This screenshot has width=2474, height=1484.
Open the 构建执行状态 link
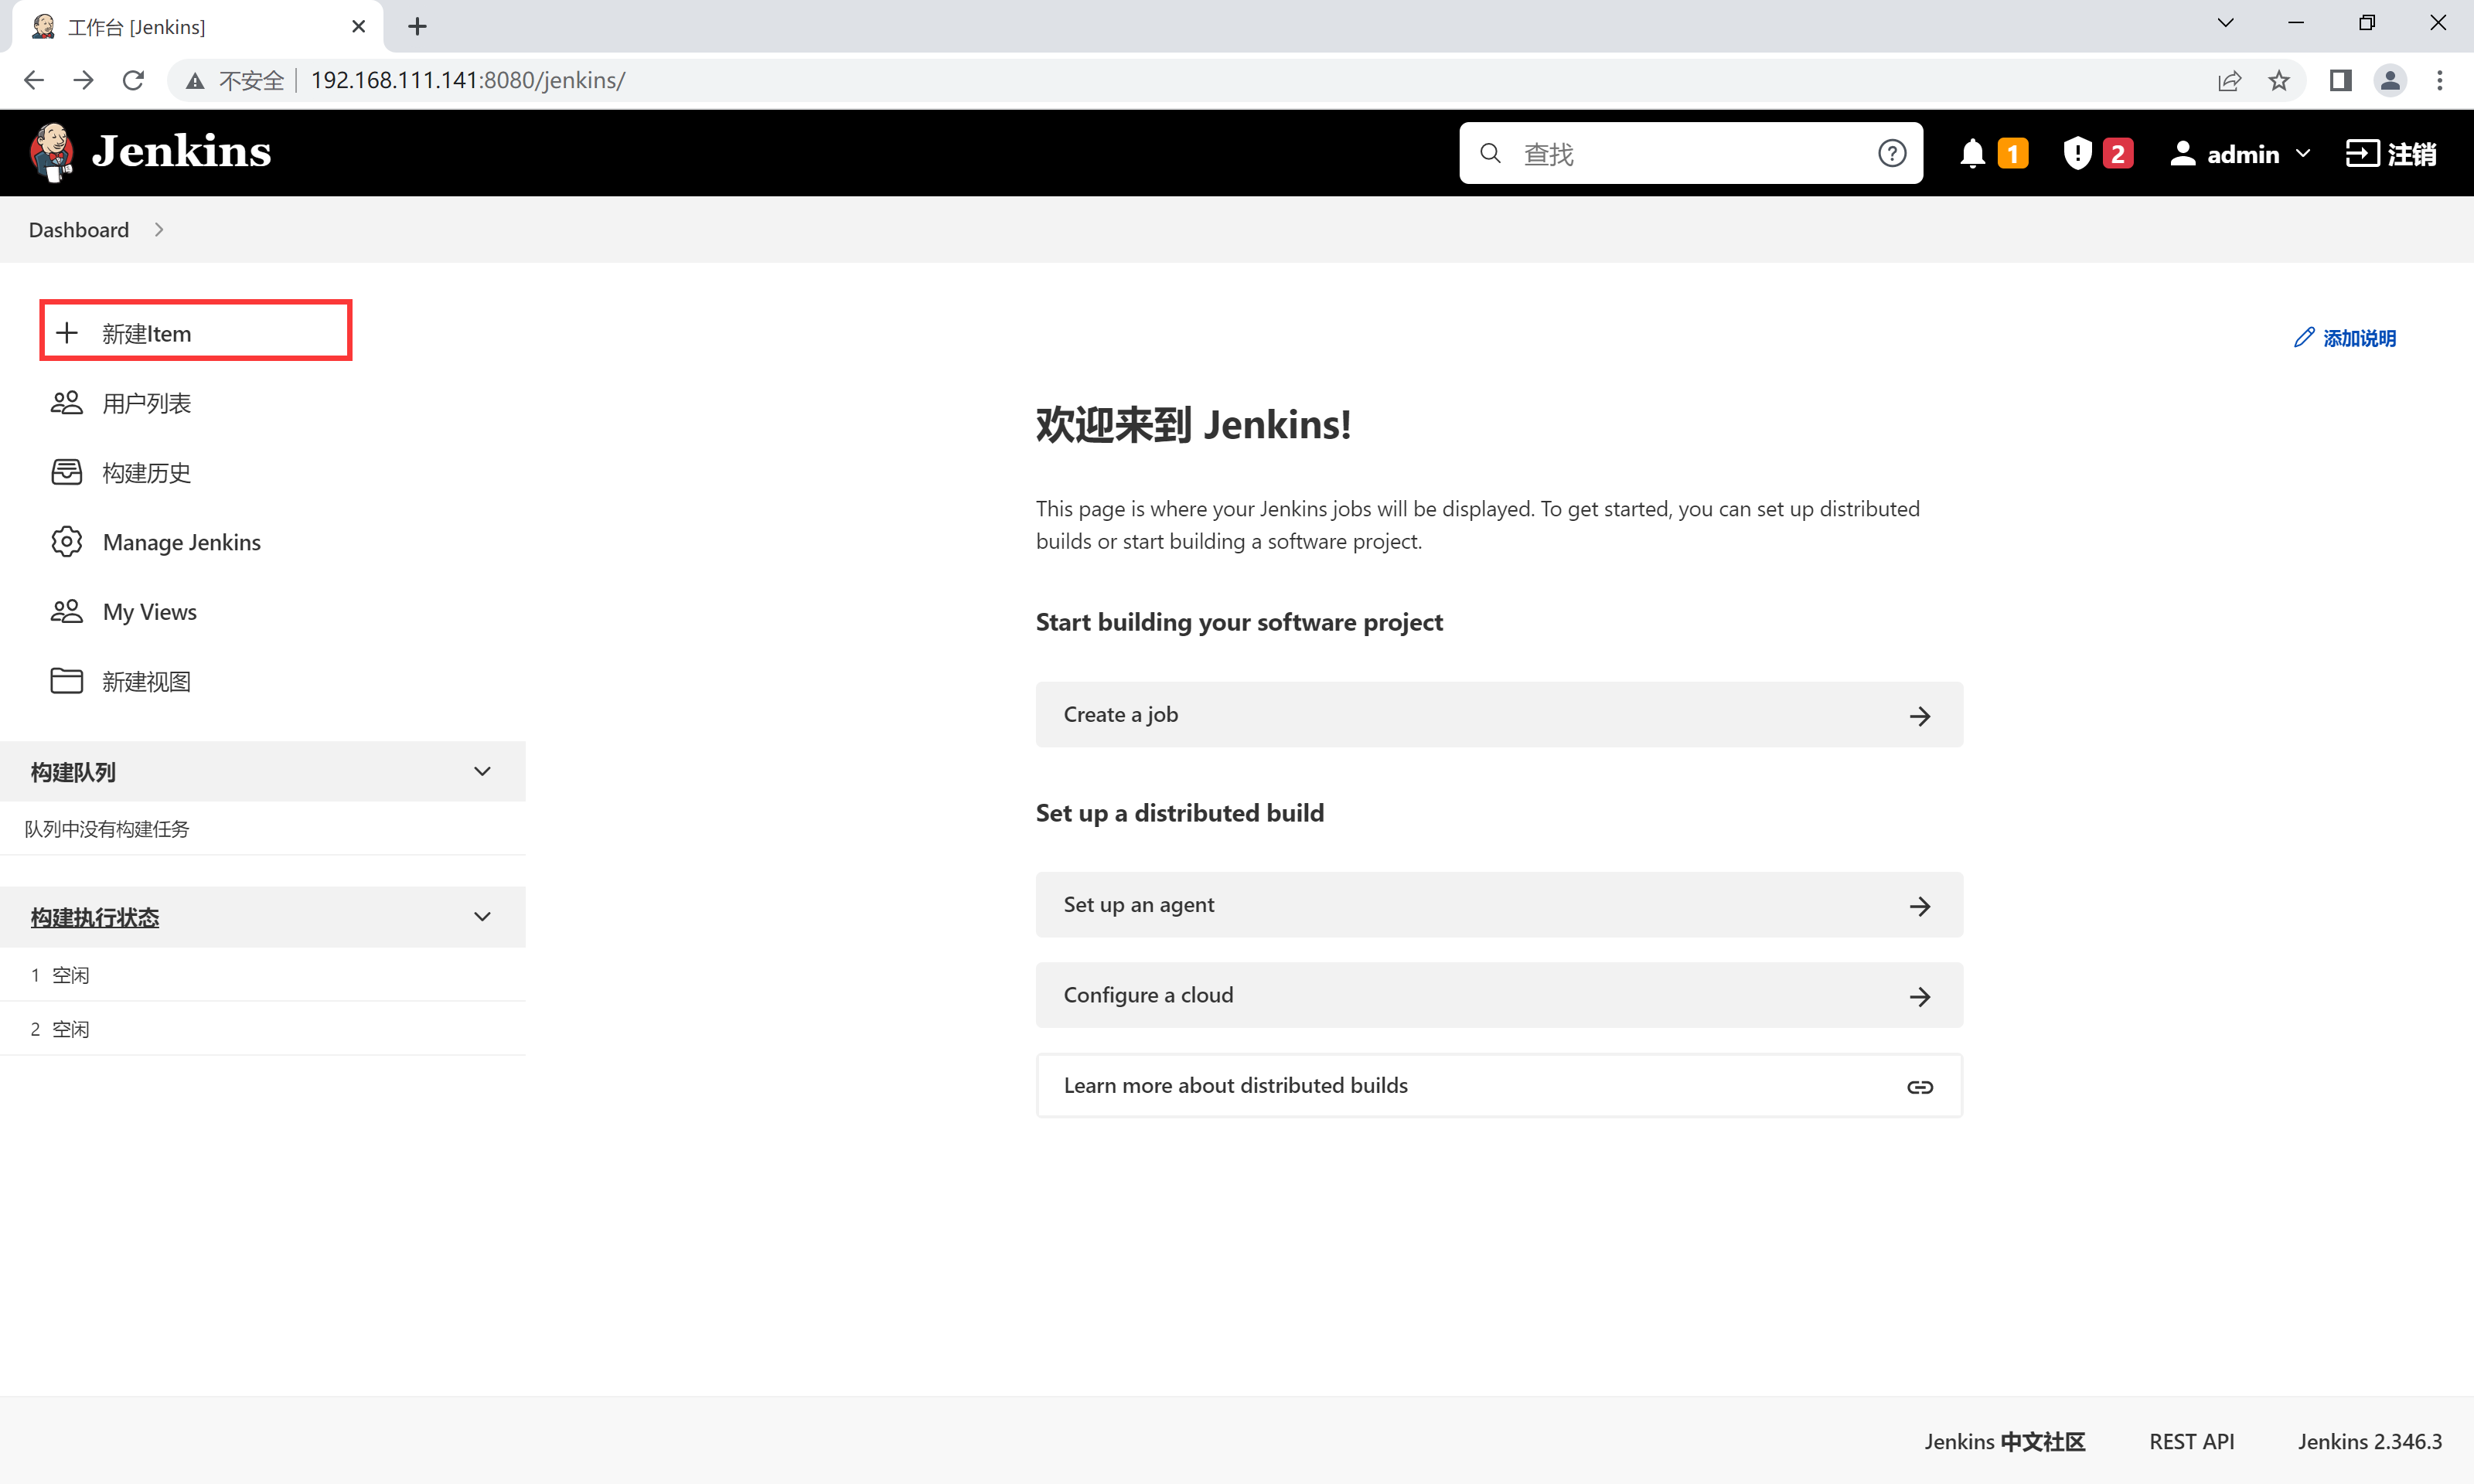pos(94,917)
